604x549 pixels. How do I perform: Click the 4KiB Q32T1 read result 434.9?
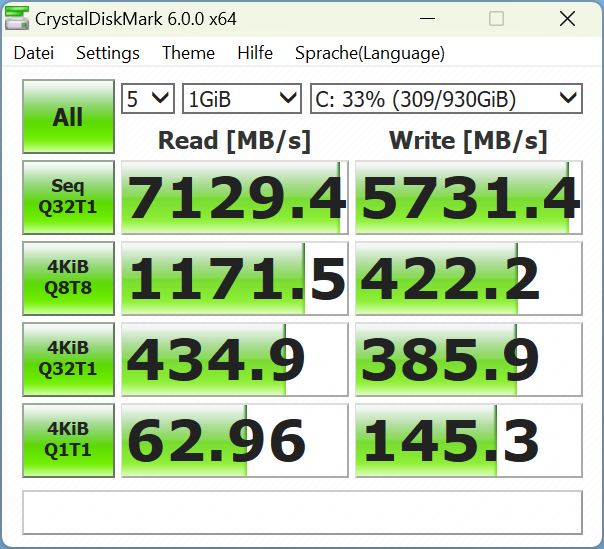click(235, 359)
